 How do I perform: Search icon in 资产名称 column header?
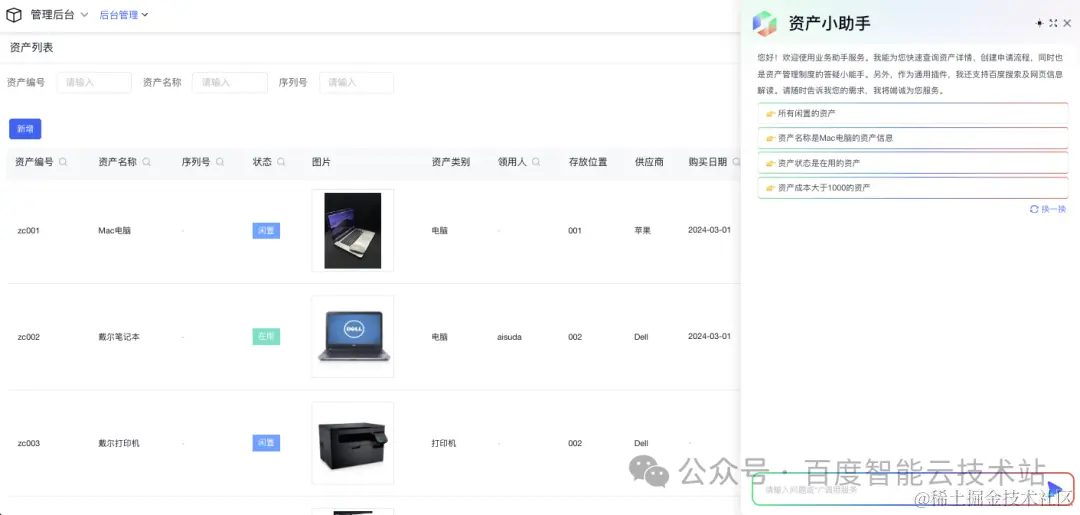(x=147, y=162)
